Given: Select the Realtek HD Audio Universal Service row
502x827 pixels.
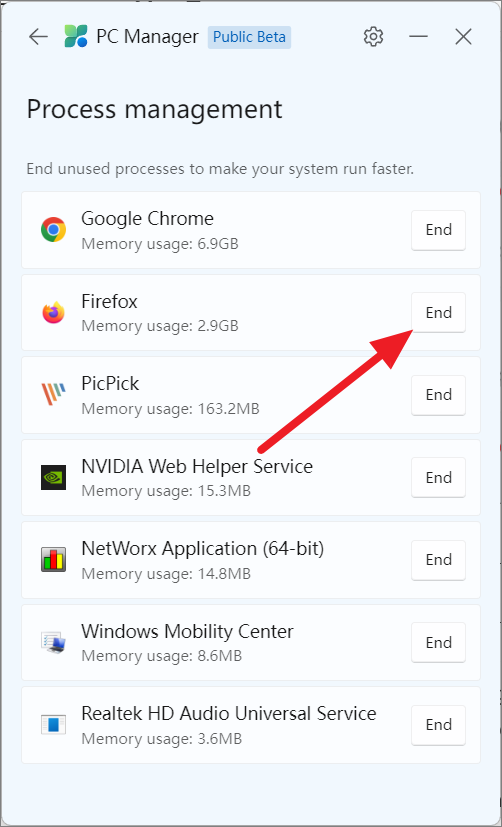Looking at the screenshot, I should tap(251, 725).
